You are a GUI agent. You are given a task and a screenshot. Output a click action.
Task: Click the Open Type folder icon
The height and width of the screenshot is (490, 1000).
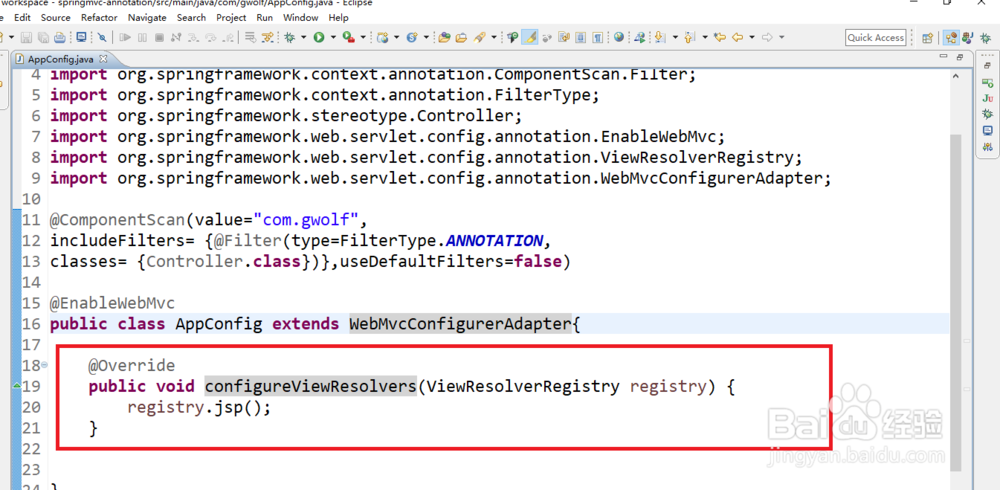(x=444, y=38)
